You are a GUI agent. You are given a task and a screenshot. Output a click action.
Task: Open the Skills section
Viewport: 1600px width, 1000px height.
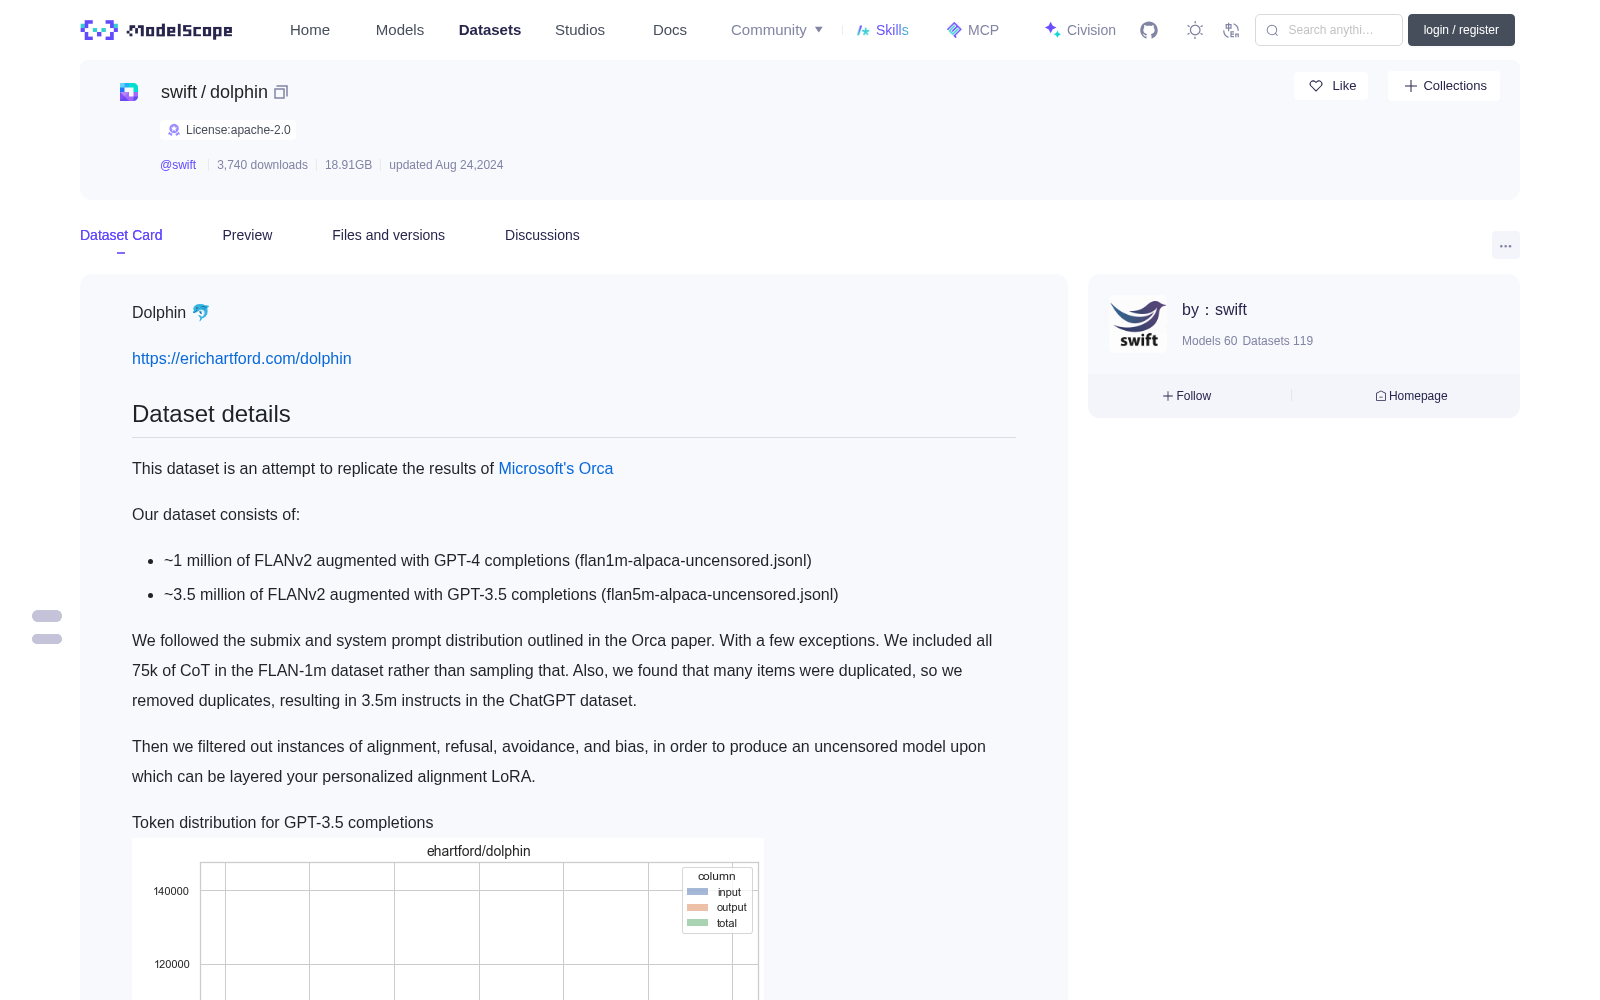pos(882,30)
